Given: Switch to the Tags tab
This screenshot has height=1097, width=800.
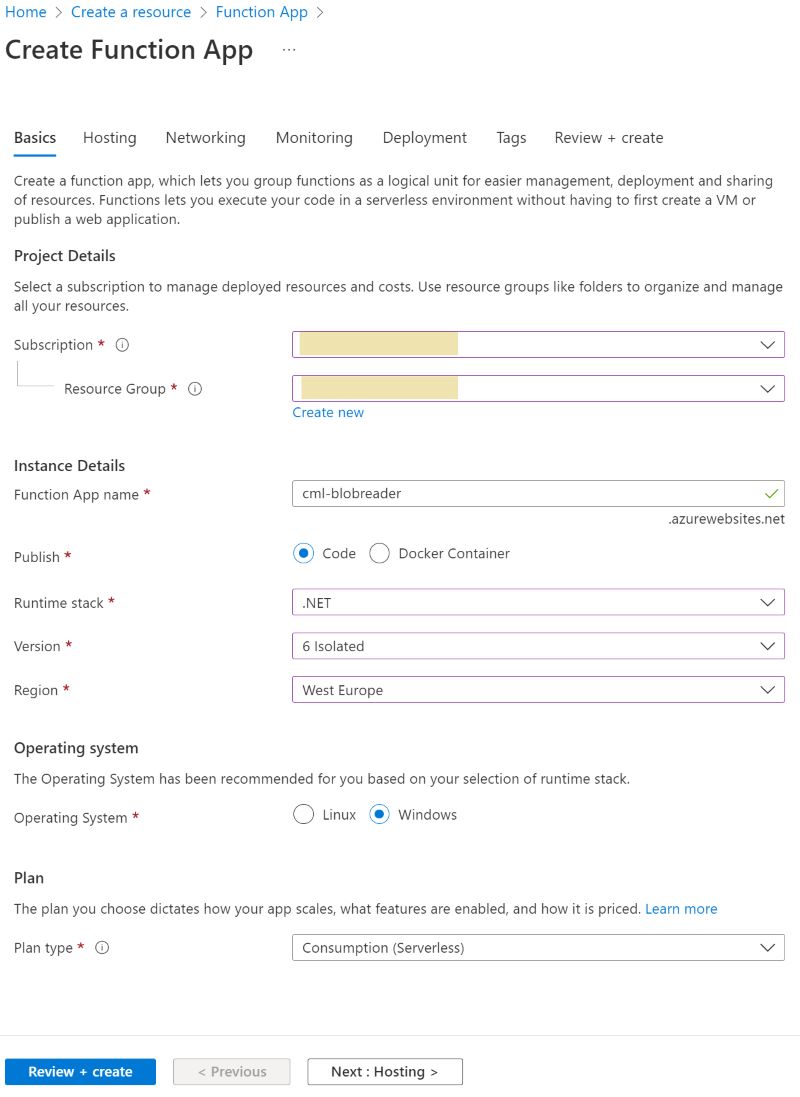Looking at the screenshot, I should pos(511,137).
